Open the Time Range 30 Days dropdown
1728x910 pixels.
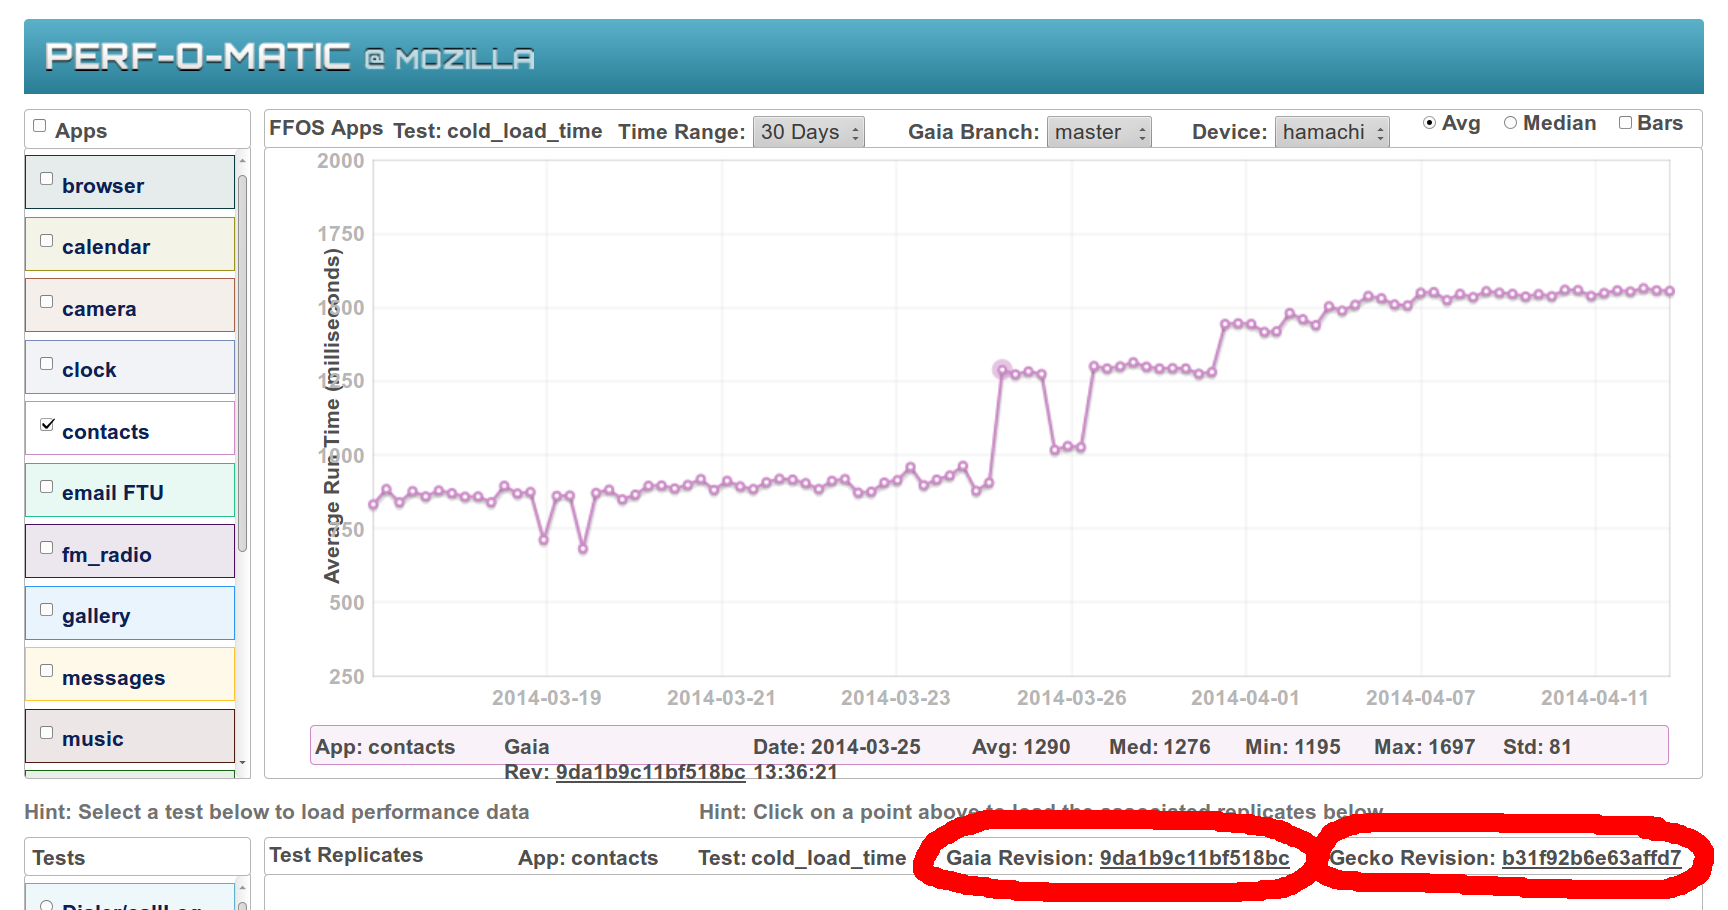[809, 132]
